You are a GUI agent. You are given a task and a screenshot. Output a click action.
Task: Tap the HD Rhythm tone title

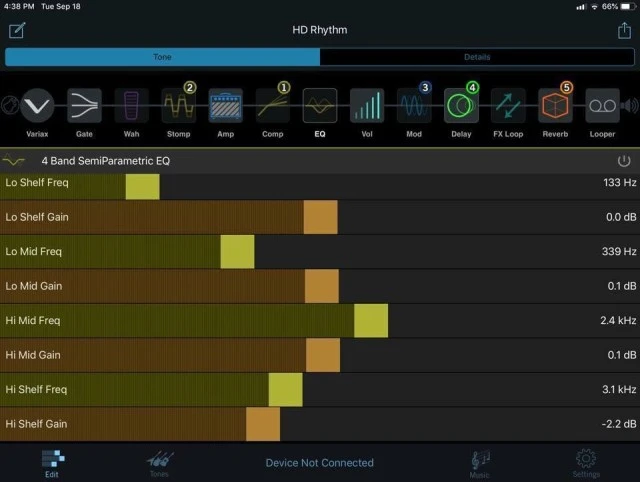[320, 30]
